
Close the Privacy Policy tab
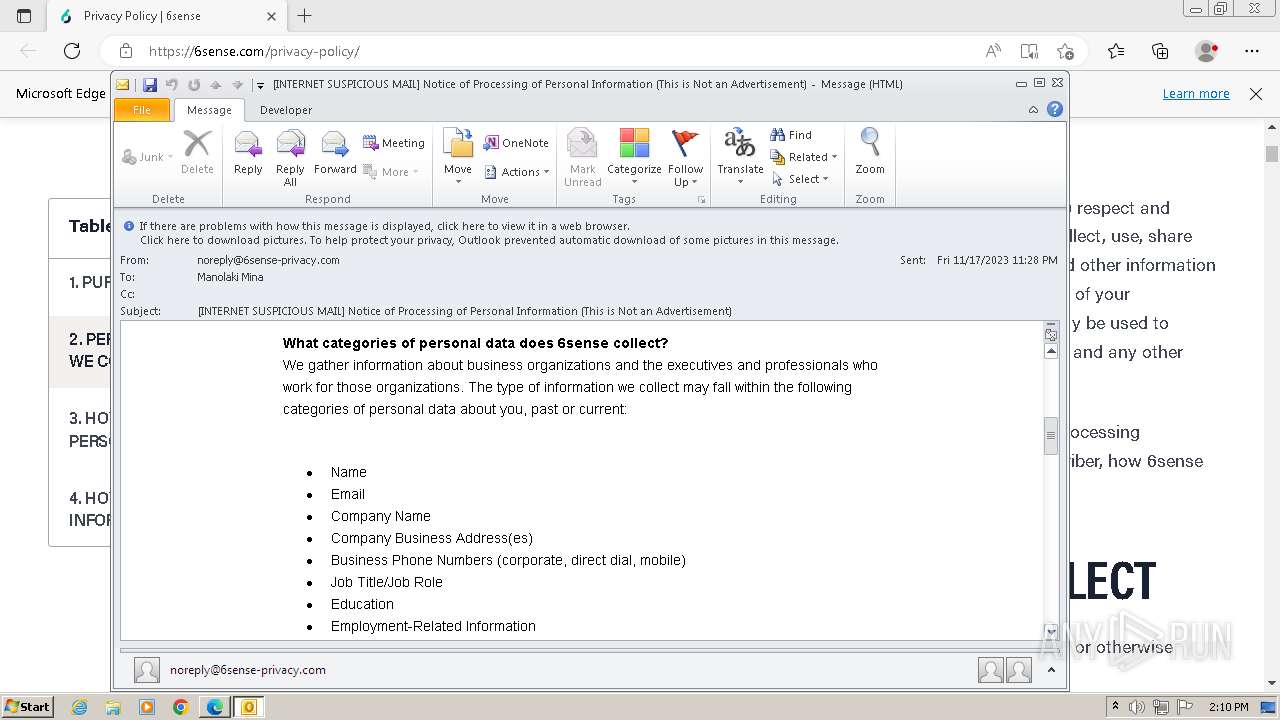(x=272, y=16)
